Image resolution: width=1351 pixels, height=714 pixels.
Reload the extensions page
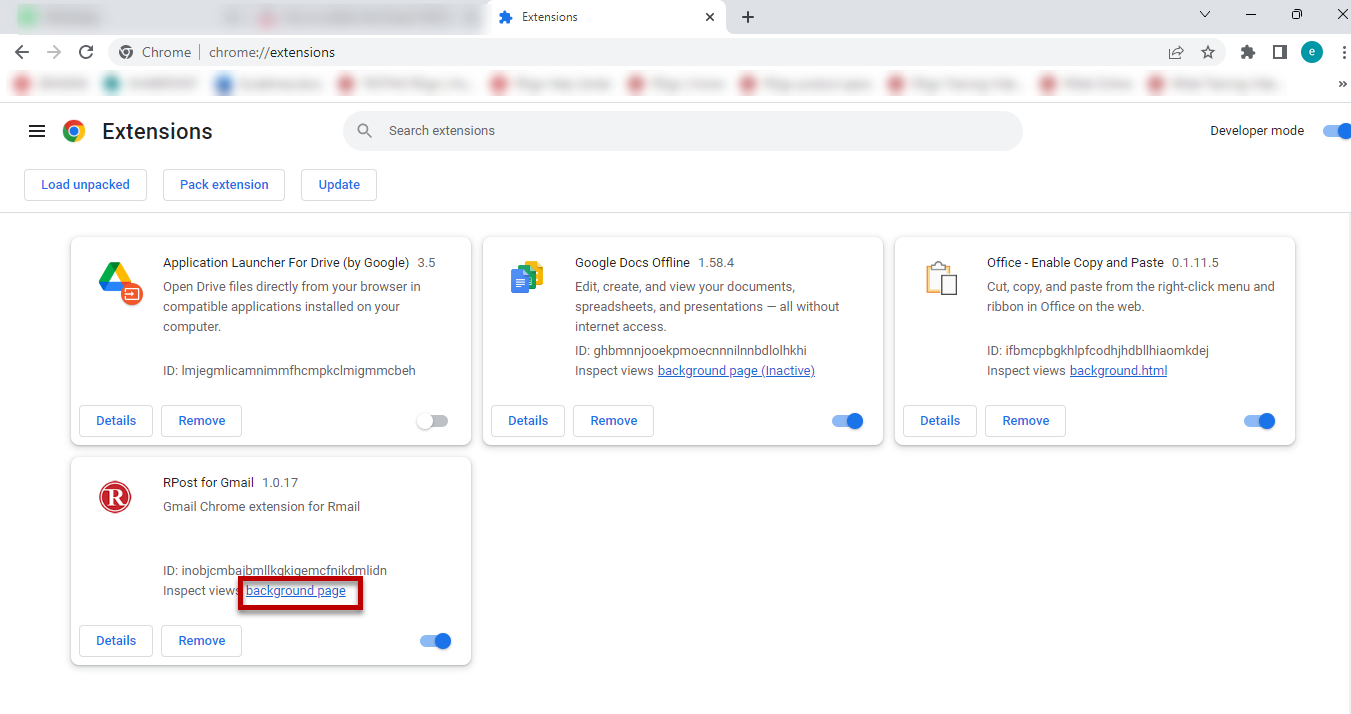tap(86, 52)
